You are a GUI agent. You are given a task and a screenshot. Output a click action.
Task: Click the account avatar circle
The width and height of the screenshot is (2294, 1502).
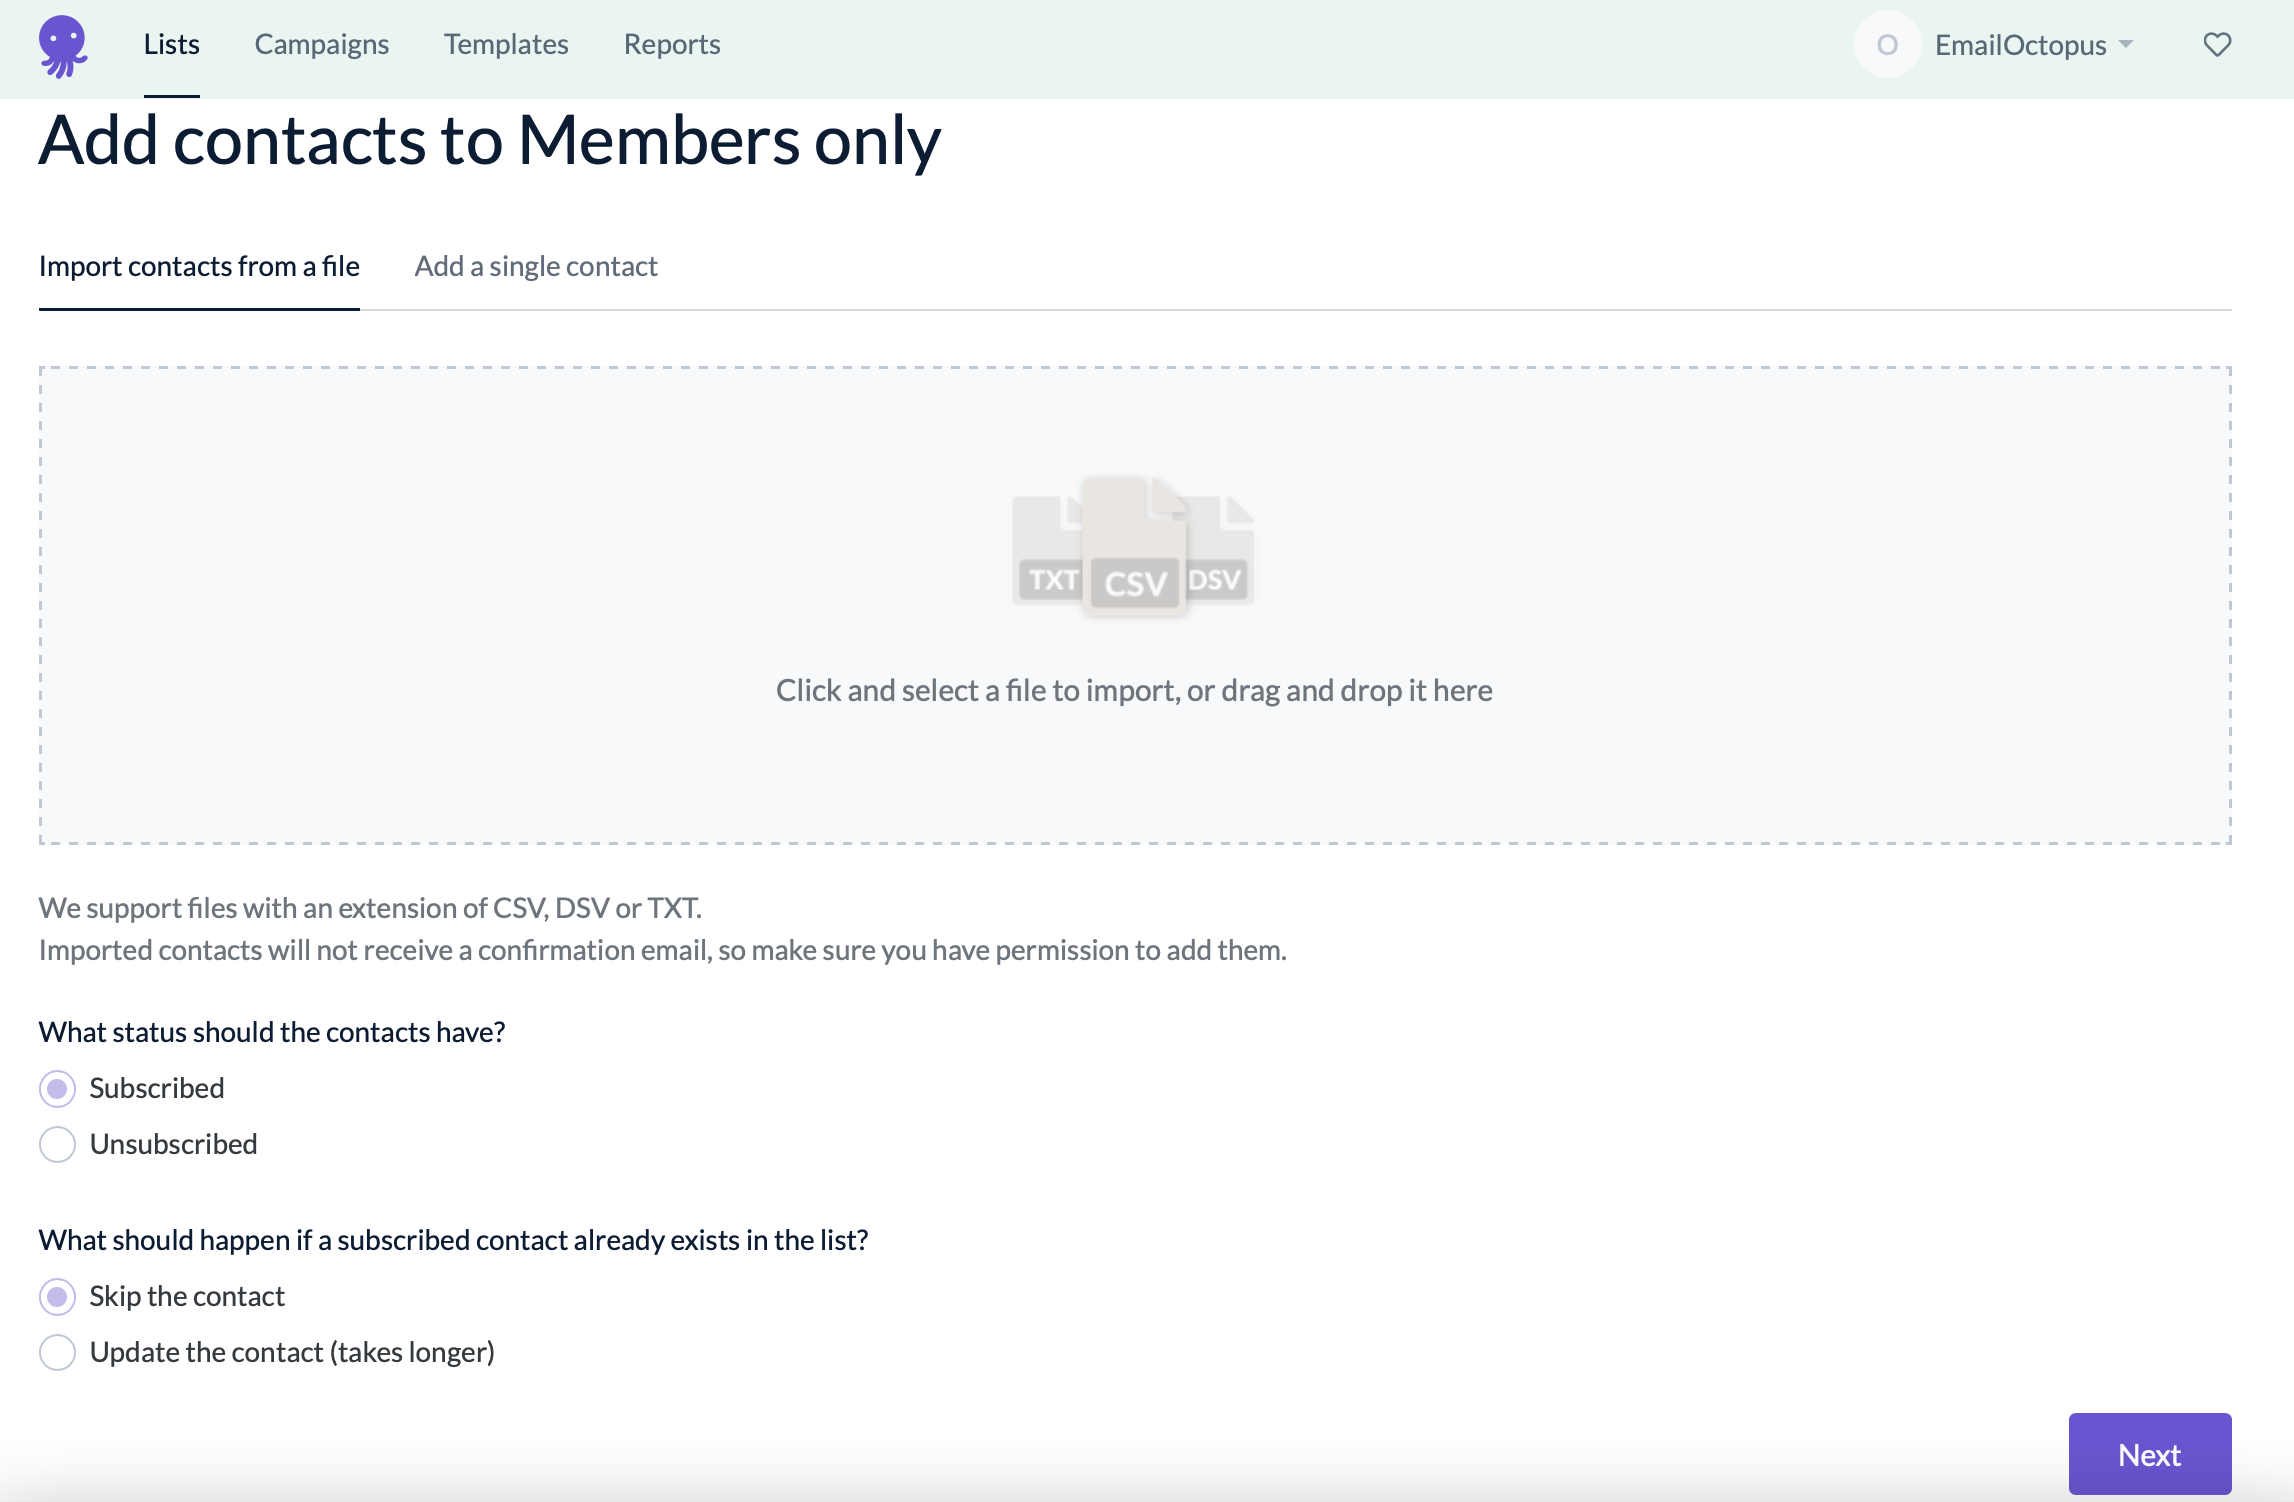click(x=1887, y=45)
